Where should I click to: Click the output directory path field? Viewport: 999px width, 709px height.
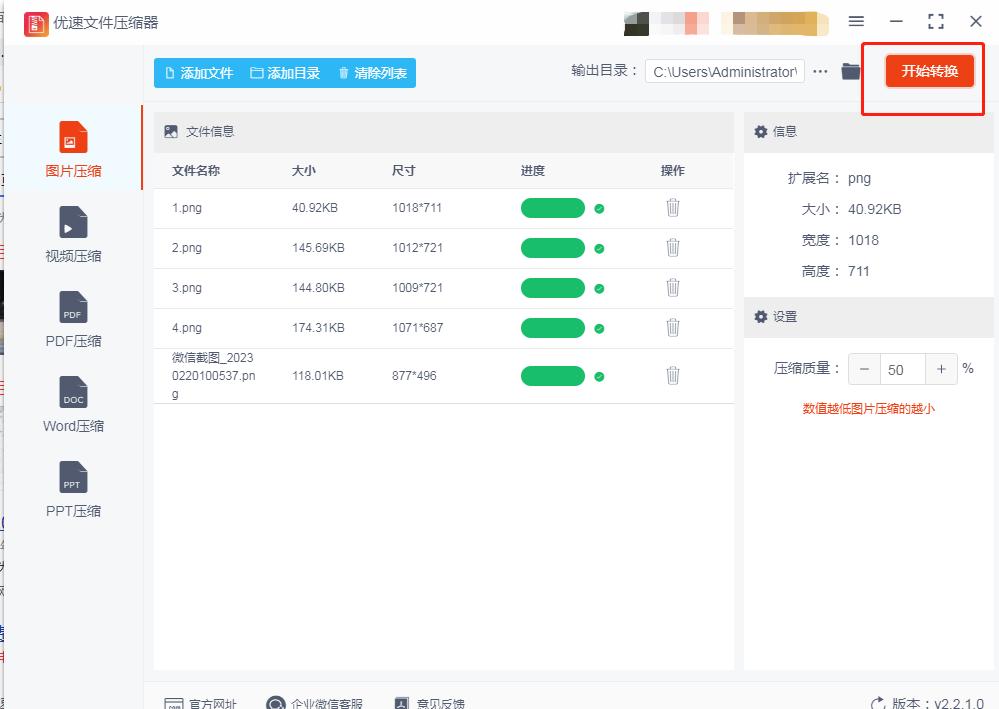724,71
